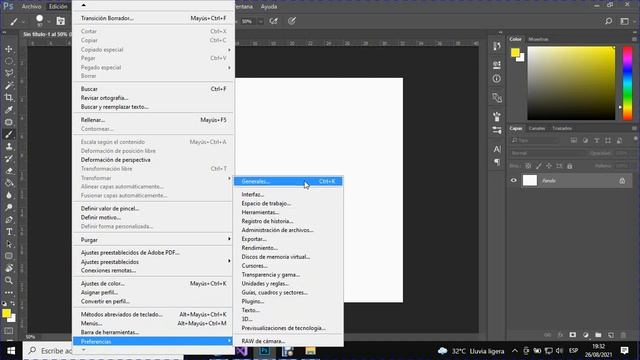Click the Windows Start button
The height and width of the screenshot is (360, 640).
pyautogui.click(x=11, y=351)
